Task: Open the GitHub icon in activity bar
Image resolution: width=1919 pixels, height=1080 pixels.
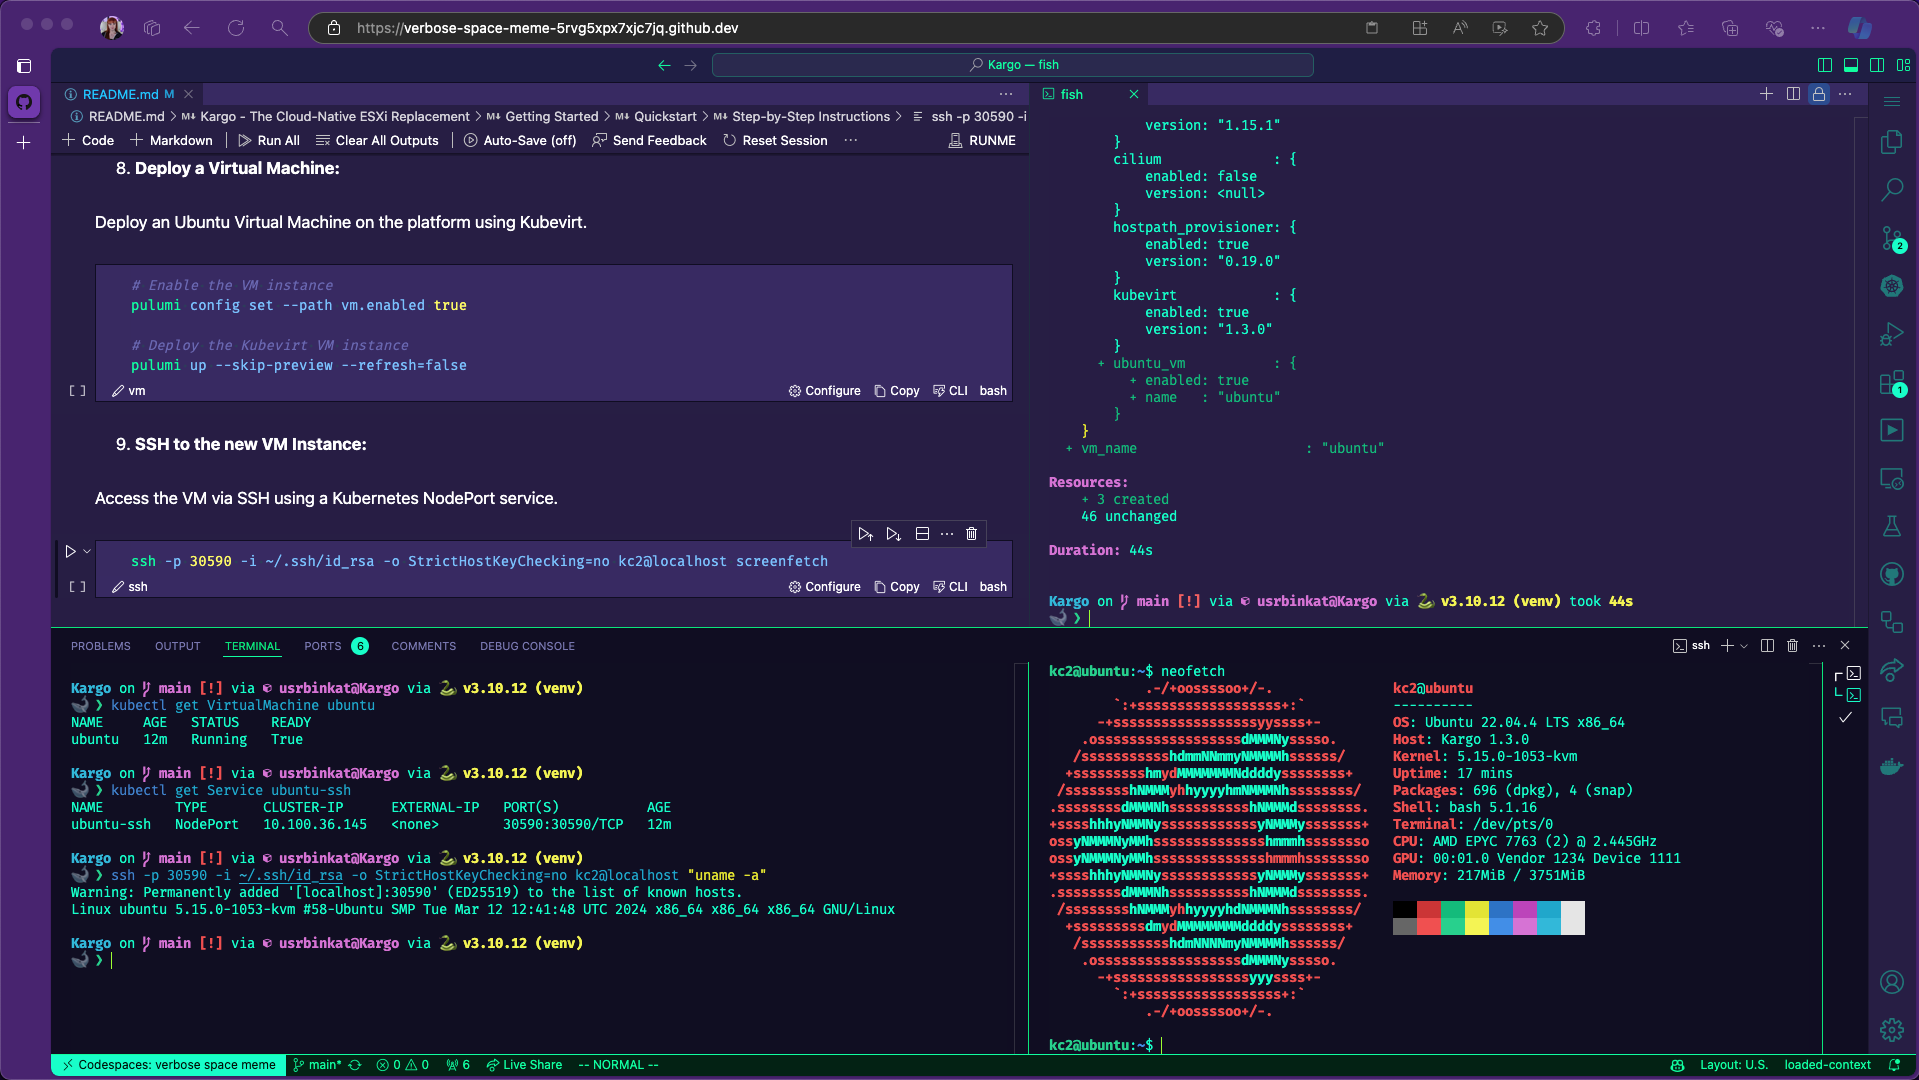Action: click(1891, 574)
